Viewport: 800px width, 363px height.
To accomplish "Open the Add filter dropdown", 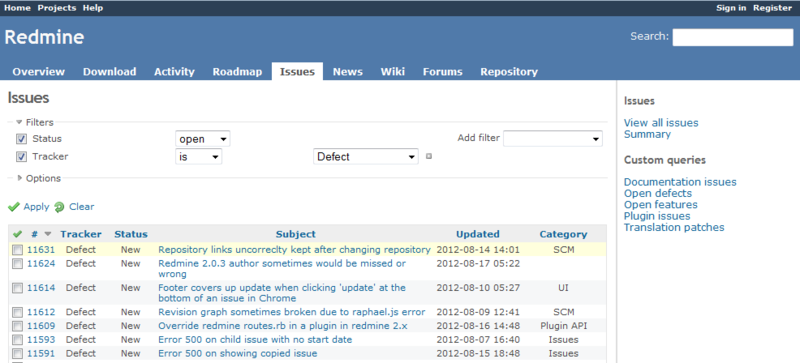I will pos(553,138).
